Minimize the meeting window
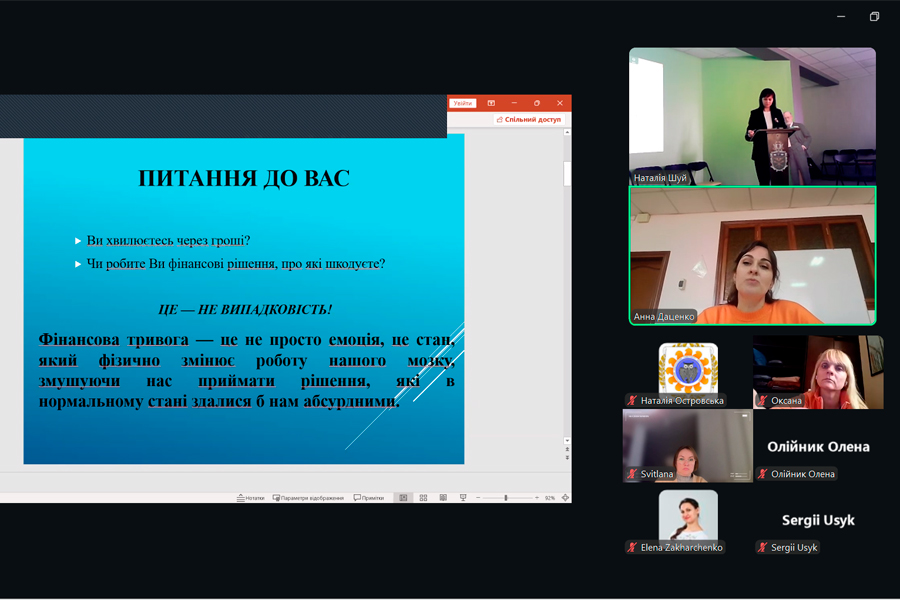The image size is (900, 600). pyautogui.click(x=841, y=17)
